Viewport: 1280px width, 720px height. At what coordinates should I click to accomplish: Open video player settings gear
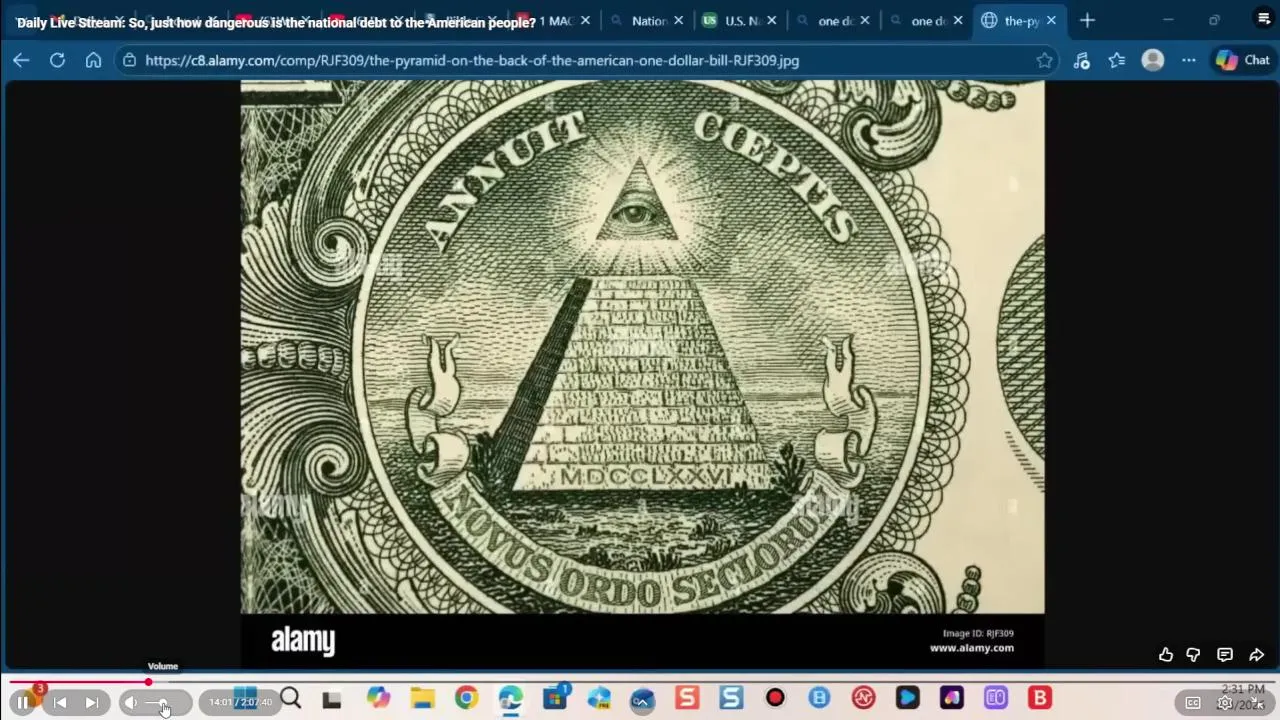pos(1225,703)
